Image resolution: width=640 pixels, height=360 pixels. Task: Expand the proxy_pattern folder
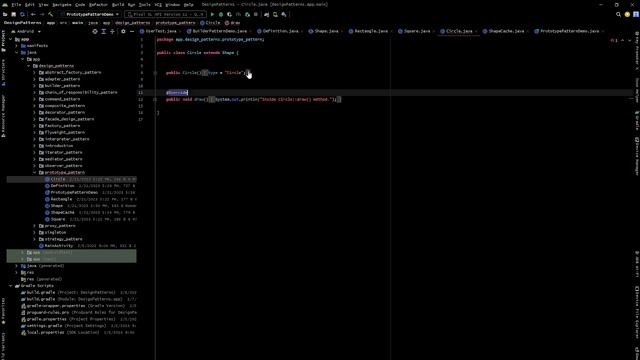pyautogui.click(x=35, y=226)
